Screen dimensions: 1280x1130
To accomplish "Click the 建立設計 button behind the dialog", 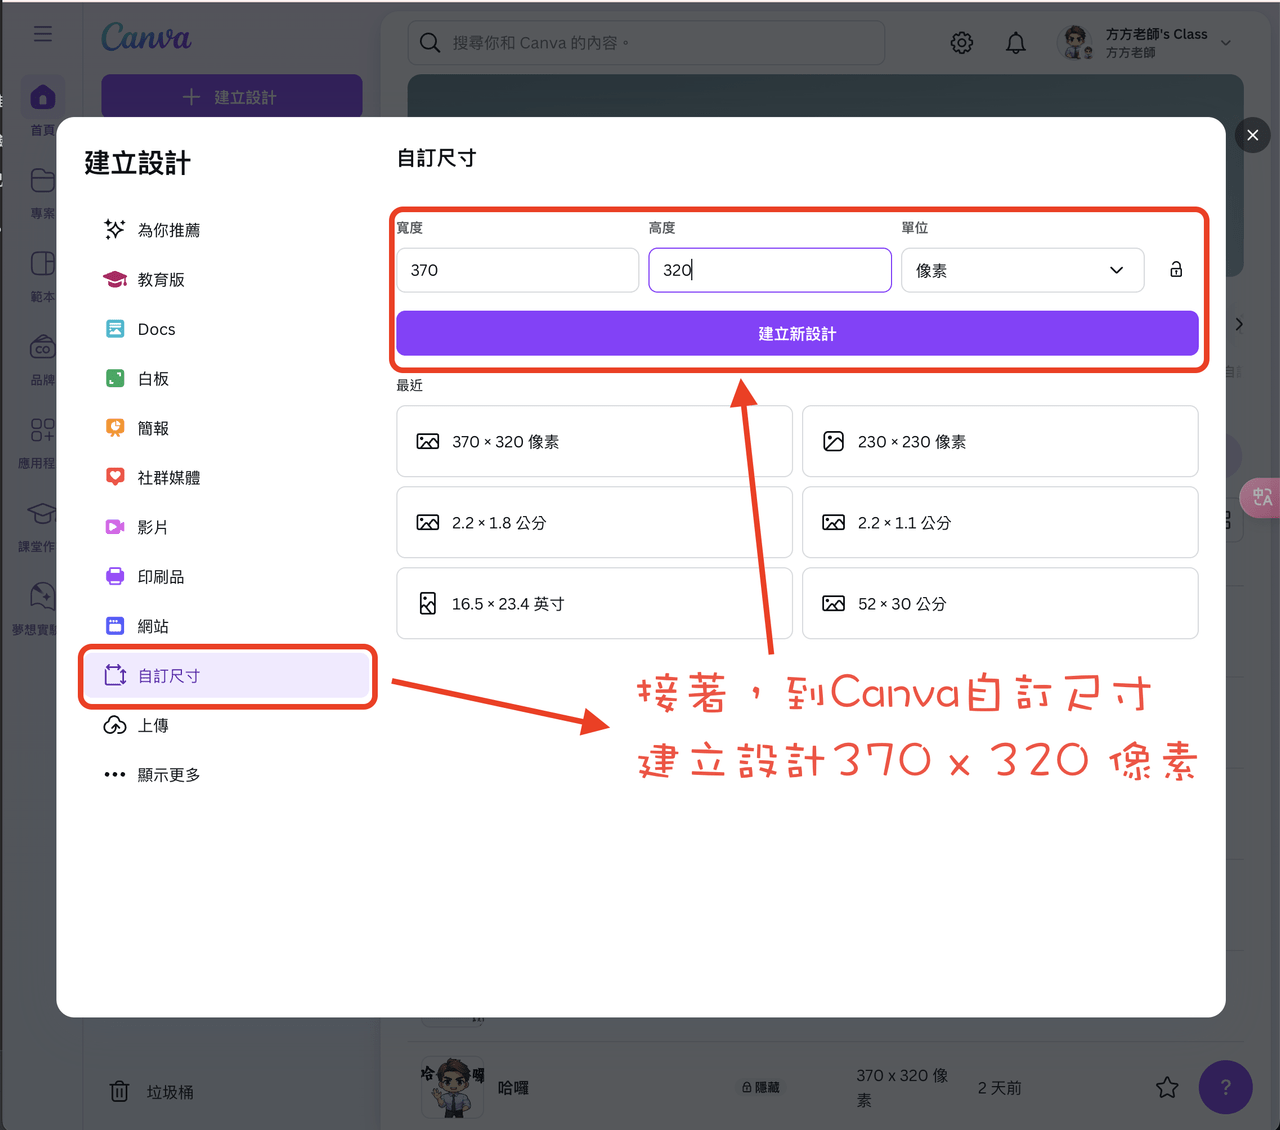I will pos(232,96).
